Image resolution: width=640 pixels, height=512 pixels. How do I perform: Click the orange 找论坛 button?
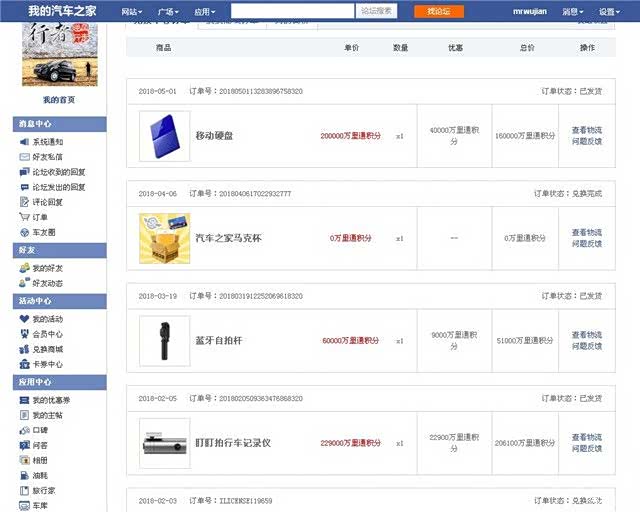(x=439, y=11)
